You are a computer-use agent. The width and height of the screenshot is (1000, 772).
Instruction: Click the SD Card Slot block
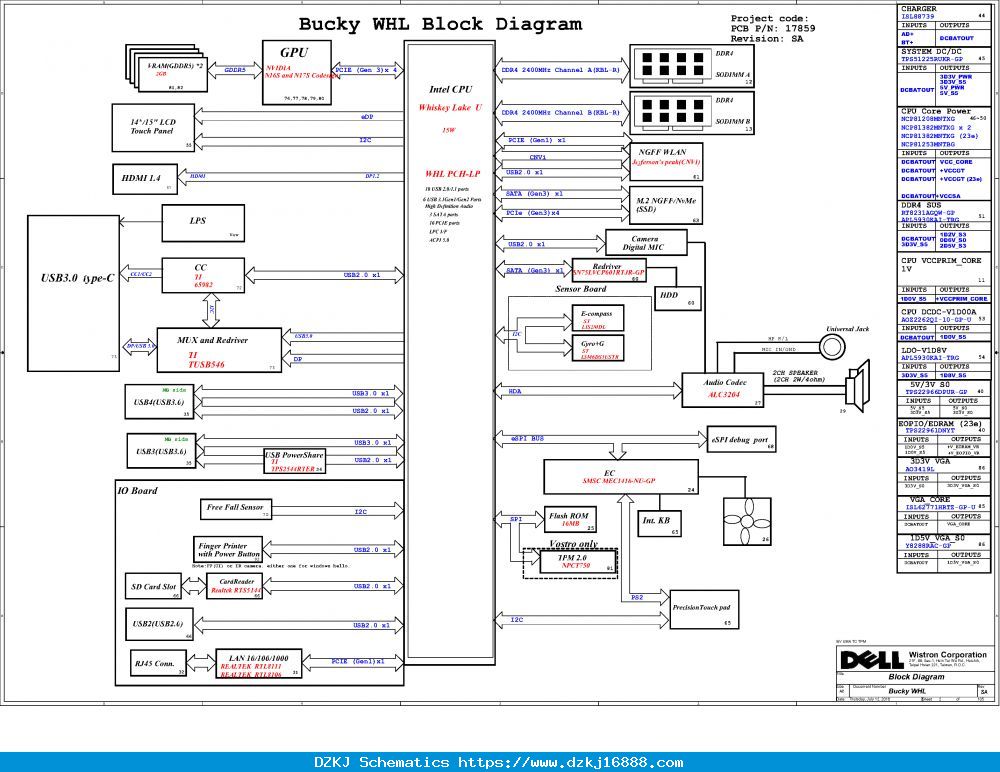click(153, 586)
